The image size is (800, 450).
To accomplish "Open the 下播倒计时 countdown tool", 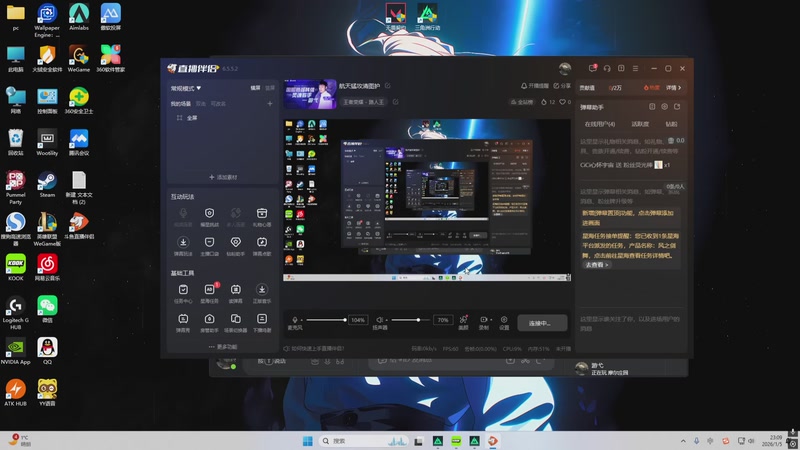I will pos(262,322).
